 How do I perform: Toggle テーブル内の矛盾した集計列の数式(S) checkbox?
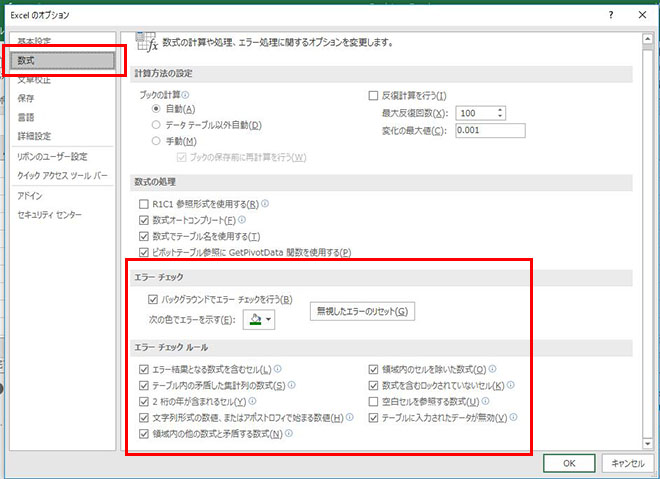pos(144,386)
